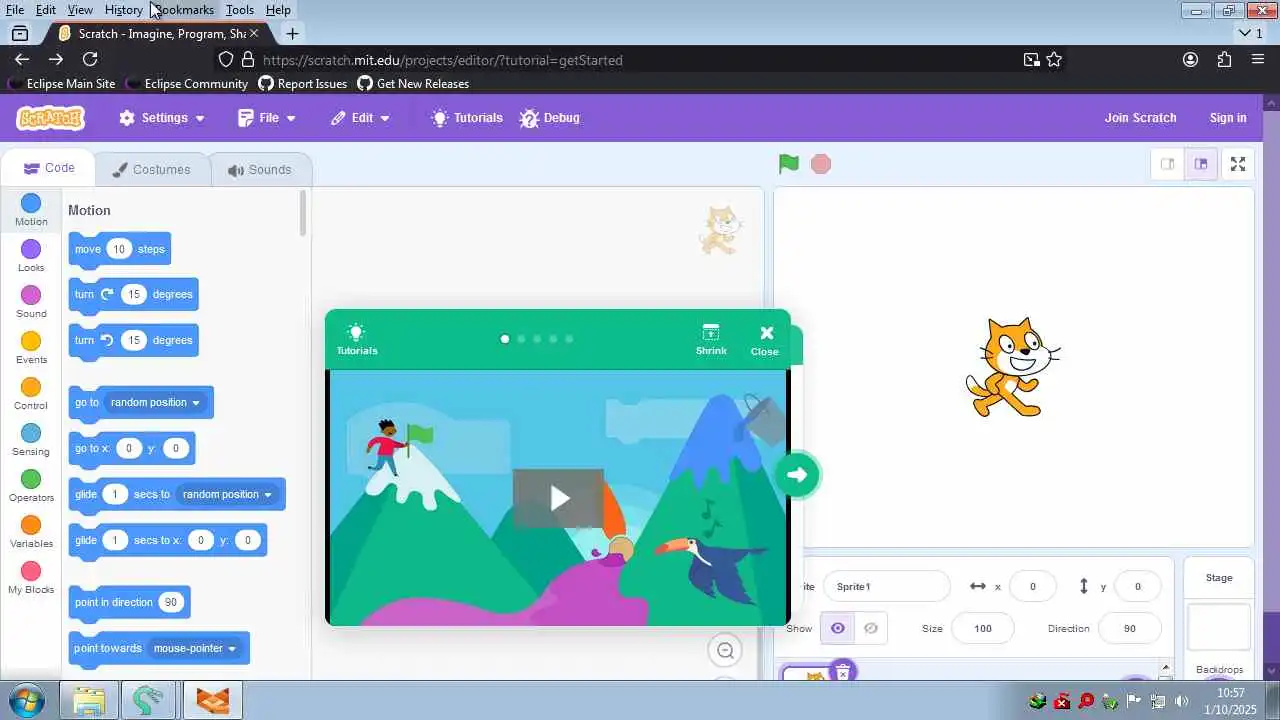Show the sprite using eye icon
1280x720 pixels.
[x=837, y=628]
